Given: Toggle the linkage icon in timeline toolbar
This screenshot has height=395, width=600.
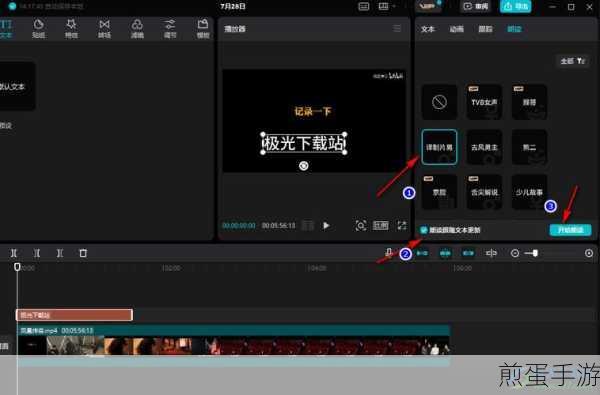Looking at the screenshot, I should pos(468,253).
